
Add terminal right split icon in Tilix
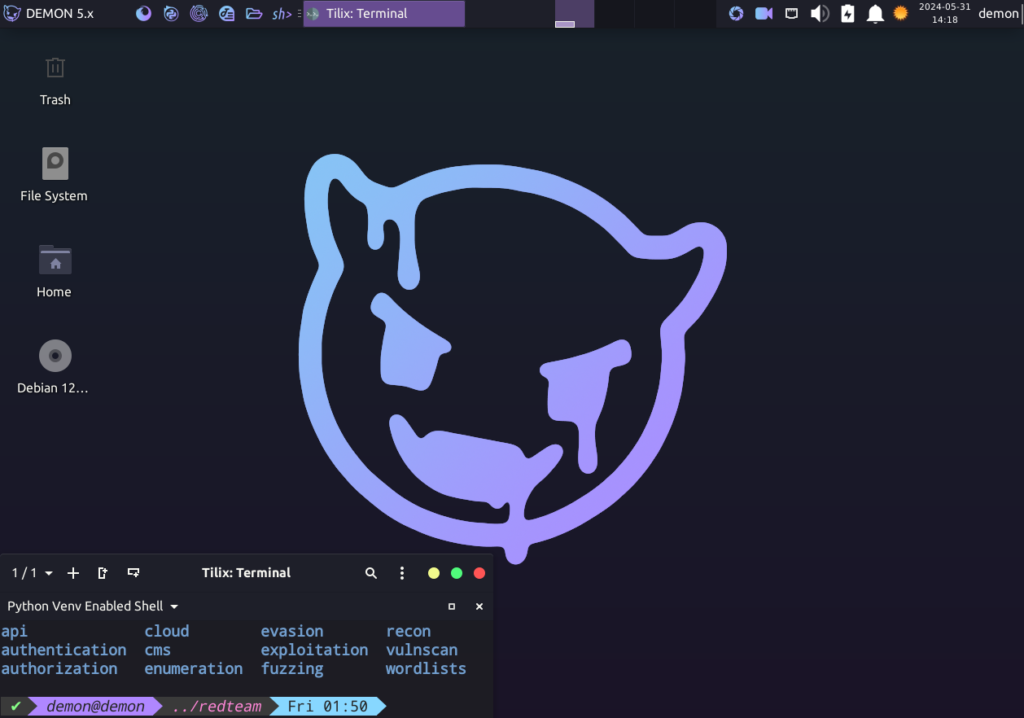coord(103,573)
